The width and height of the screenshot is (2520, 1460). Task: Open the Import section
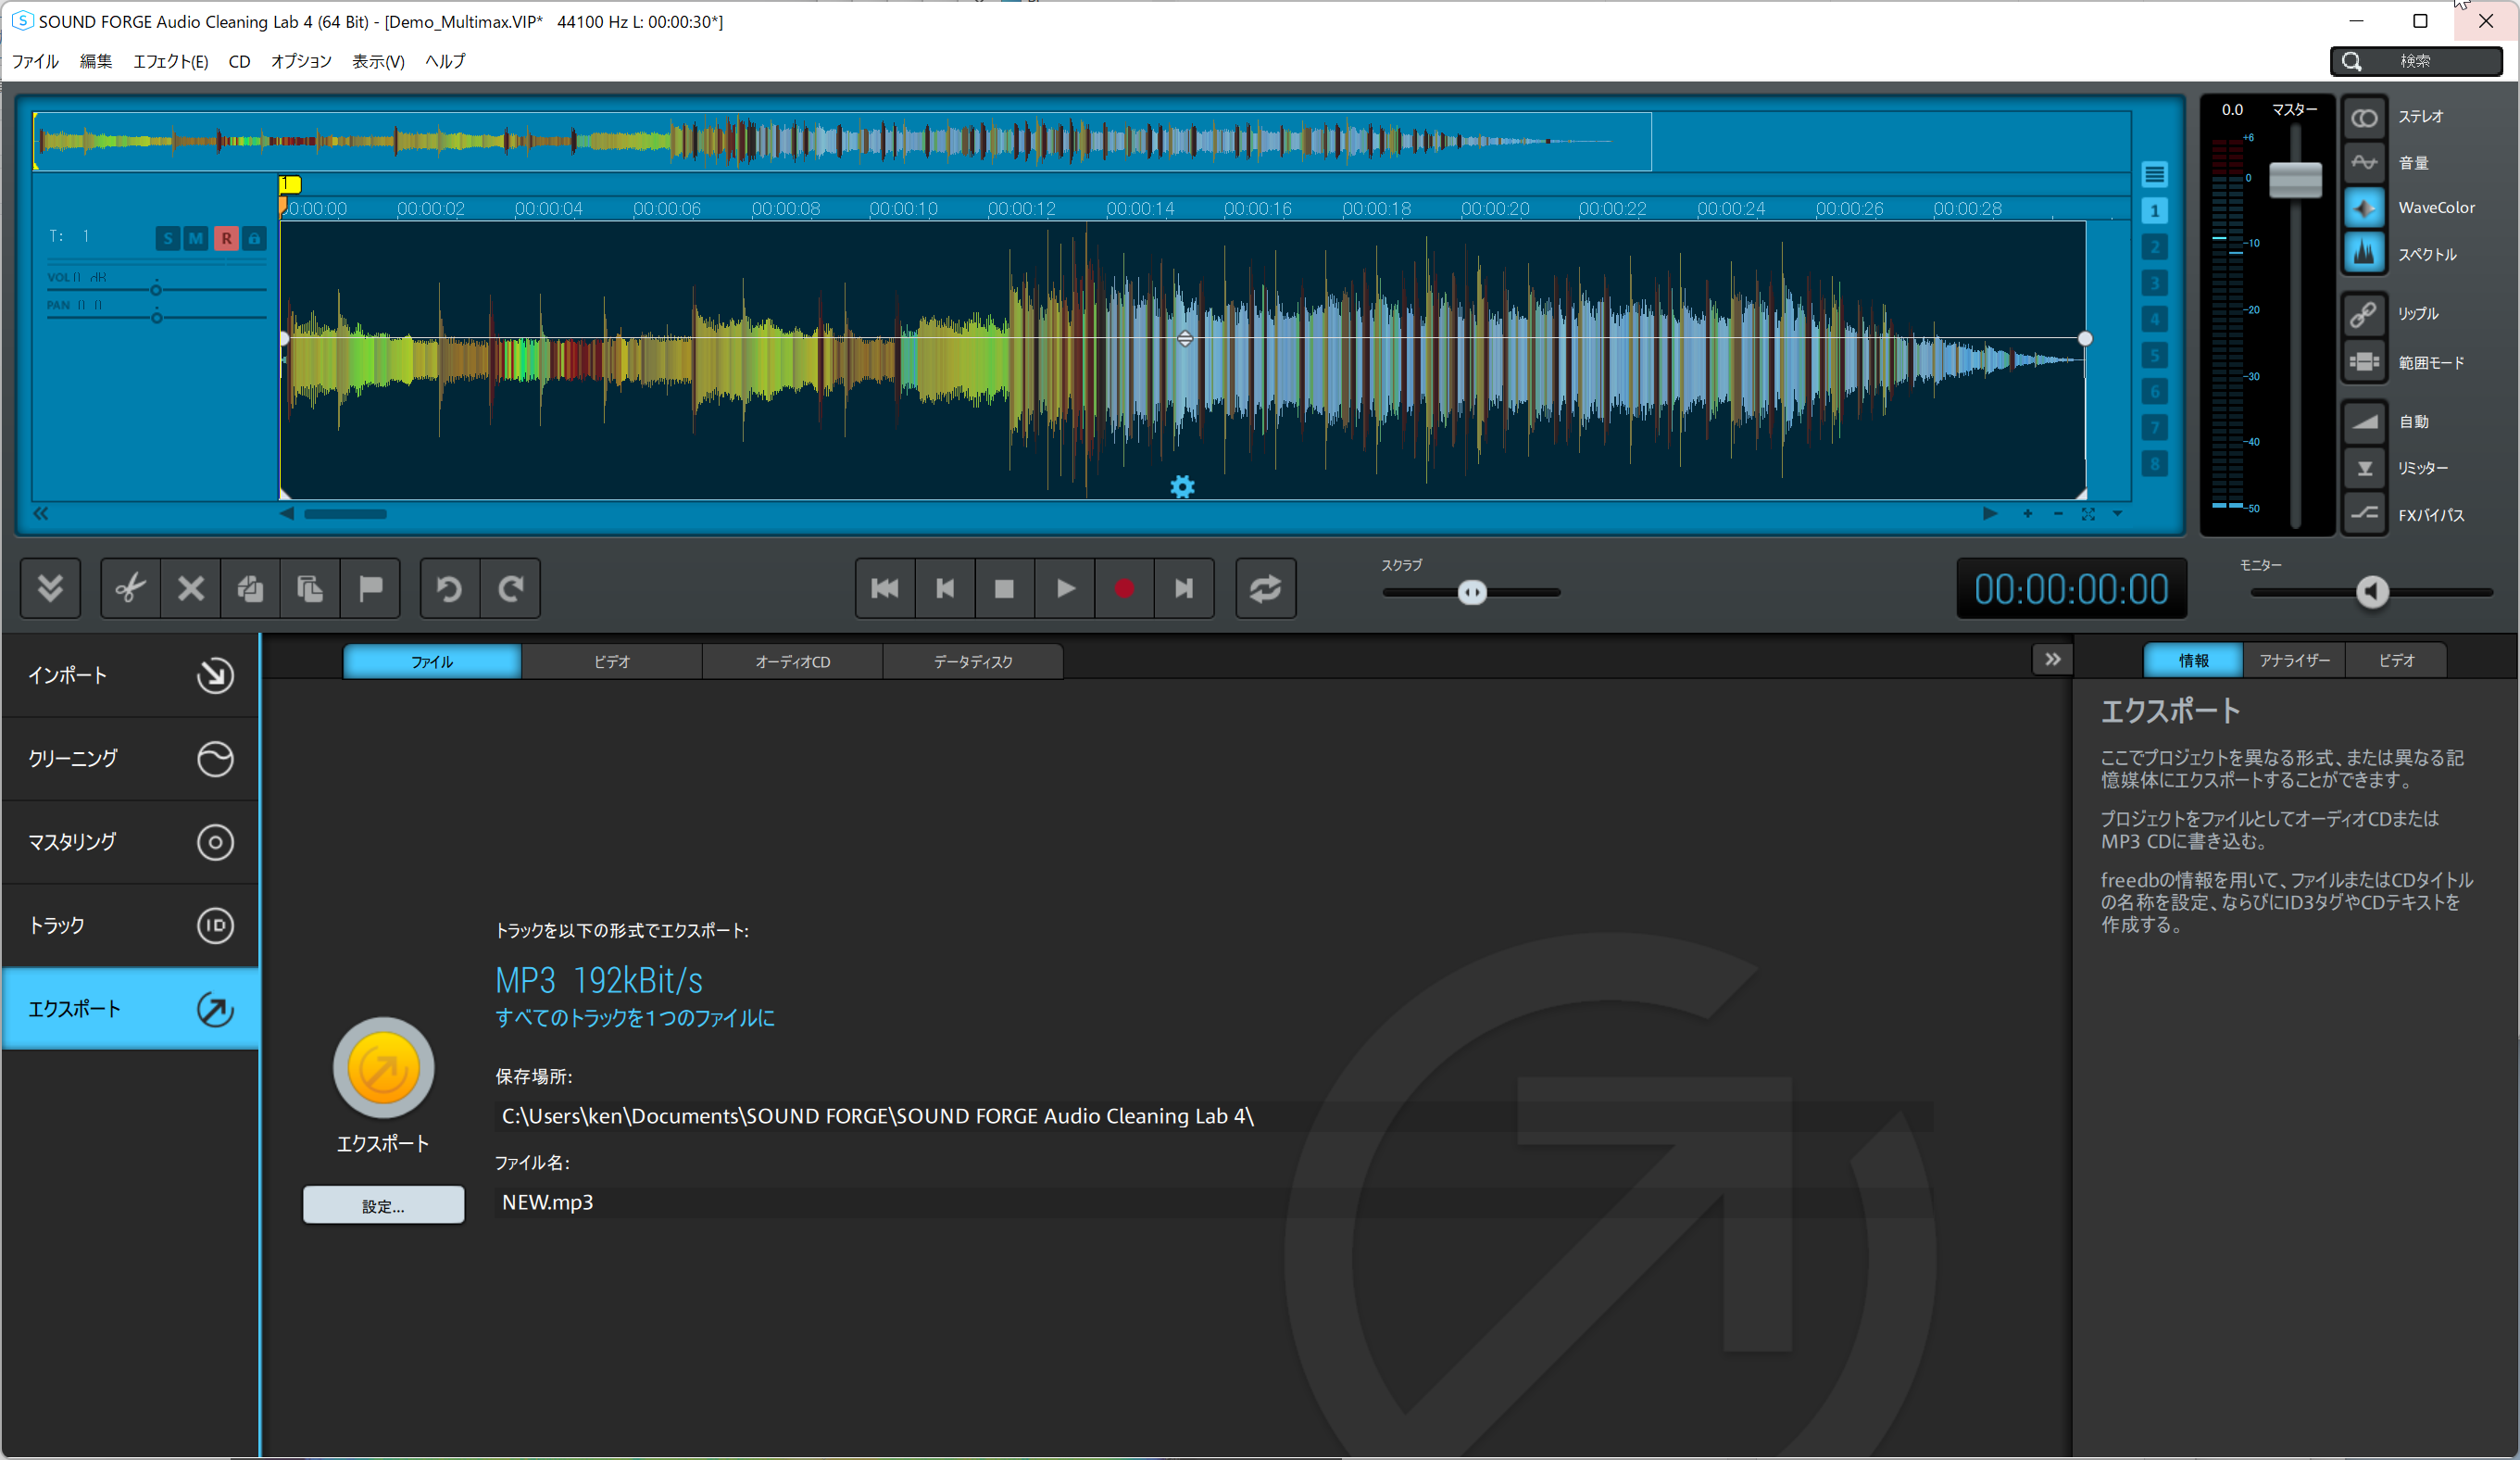coord(130,675)
